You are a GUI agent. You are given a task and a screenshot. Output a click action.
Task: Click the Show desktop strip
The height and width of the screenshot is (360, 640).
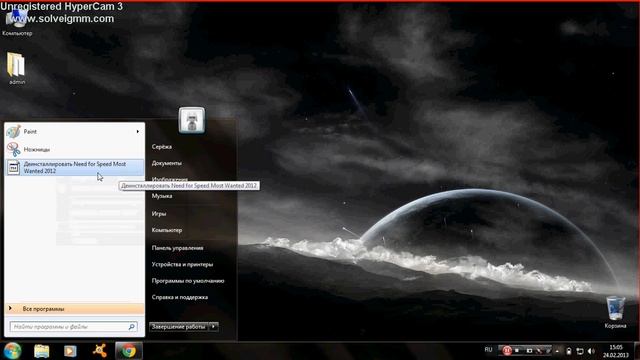click(x=637, y=351)
